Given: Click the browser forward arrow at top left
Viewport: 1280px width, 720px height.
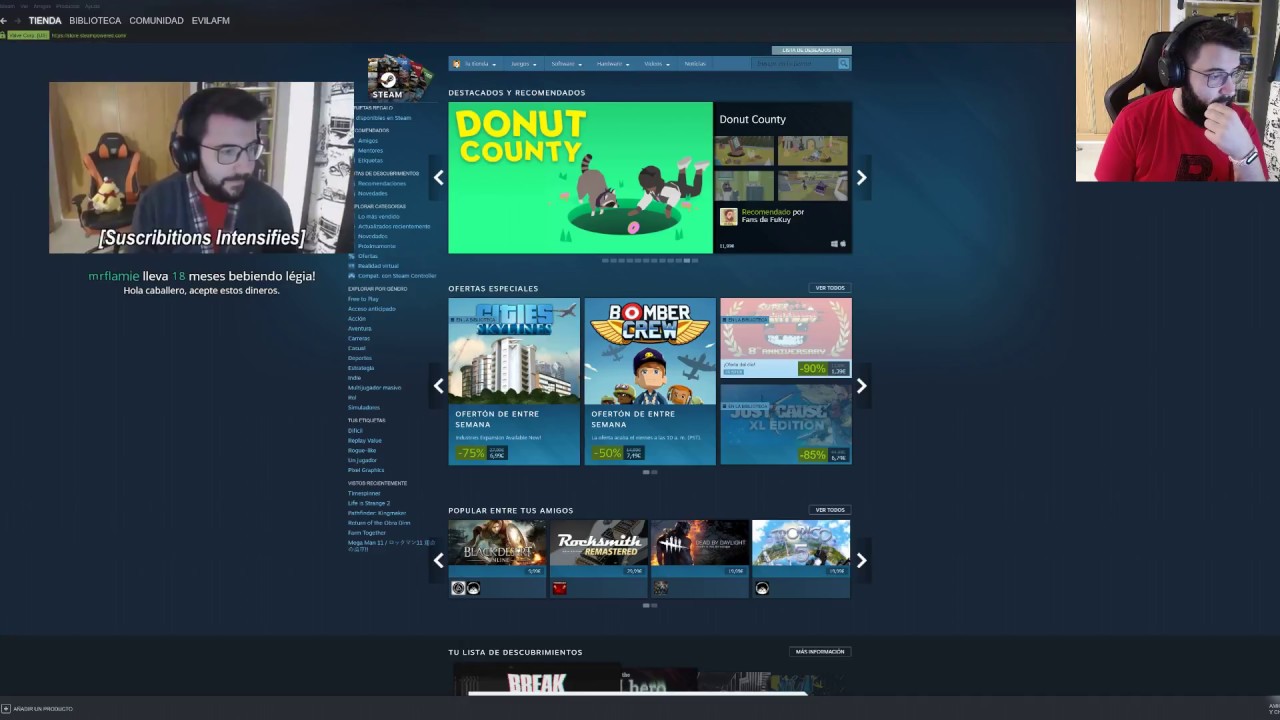Looking at the screenshot, I should click(x=17, y=20).
